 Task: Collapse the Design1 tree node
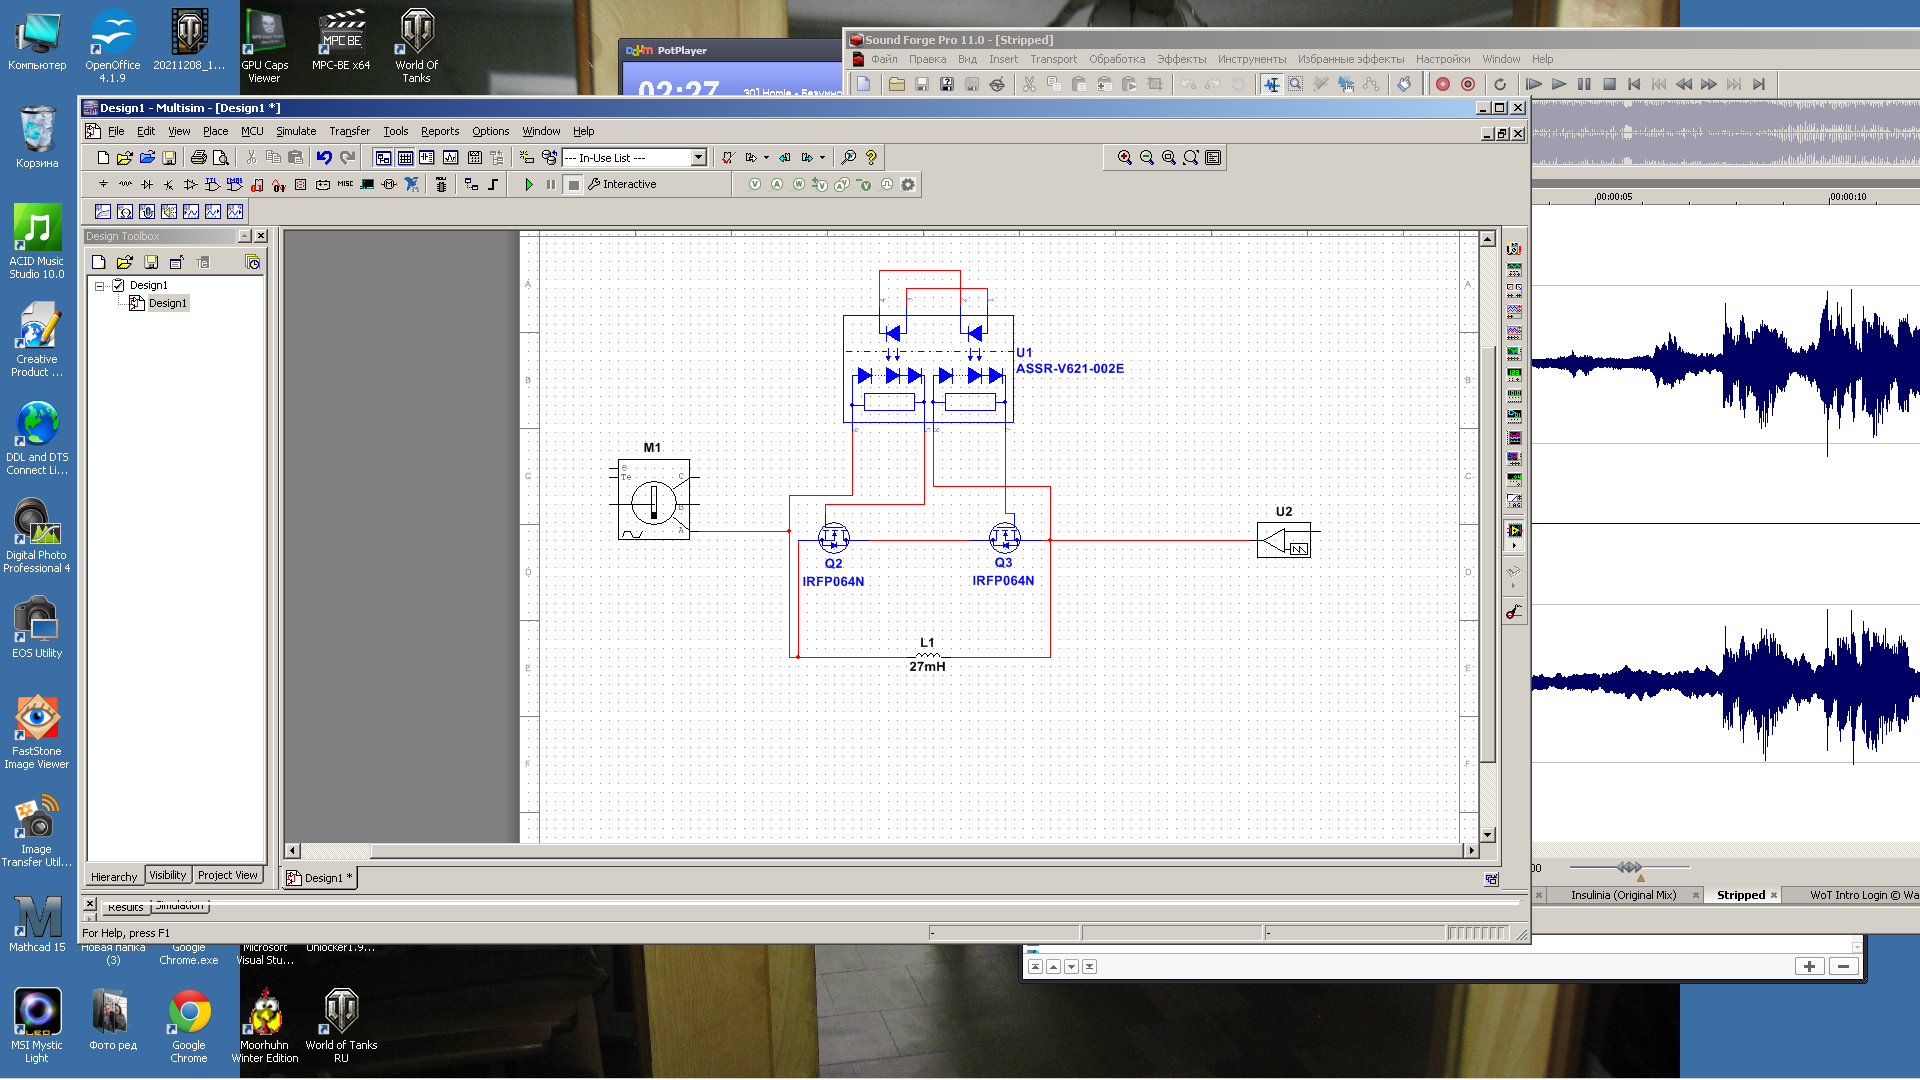pos(100,286)
